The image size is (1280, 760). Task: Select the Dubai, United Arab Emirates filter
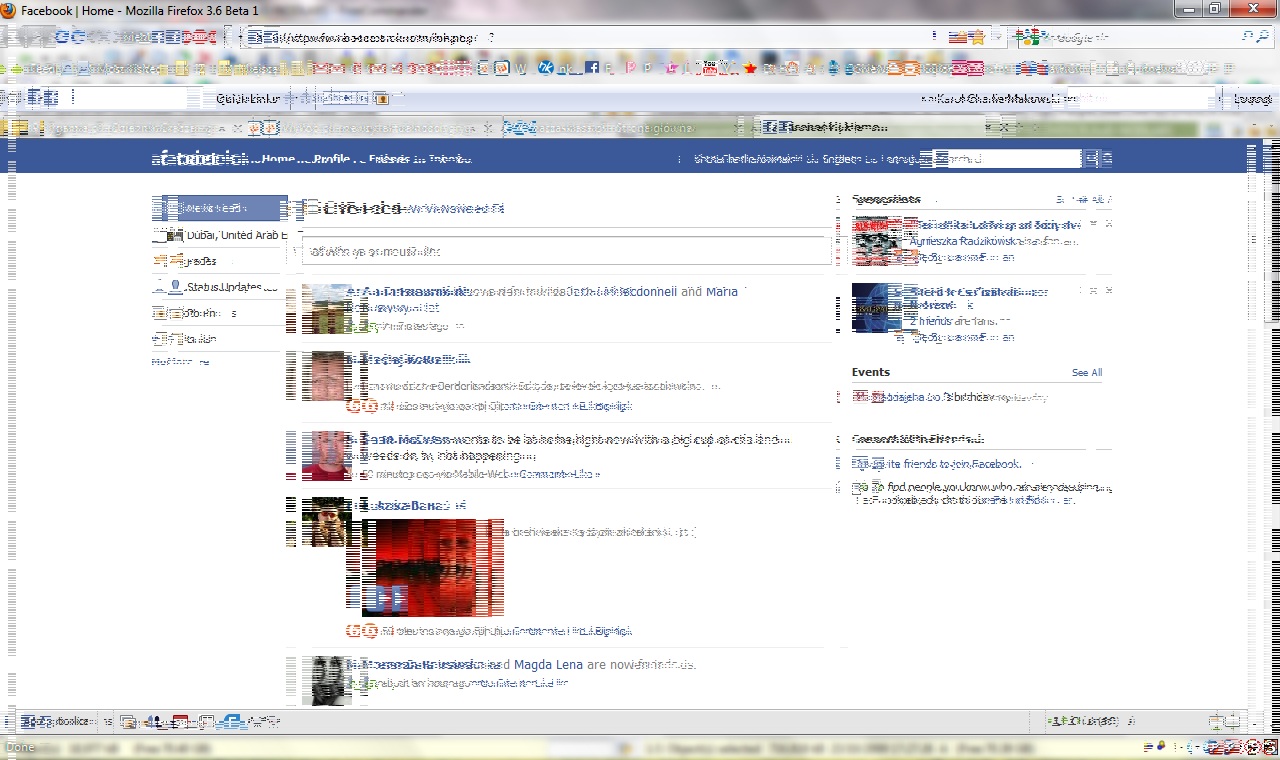click(220, 235)
